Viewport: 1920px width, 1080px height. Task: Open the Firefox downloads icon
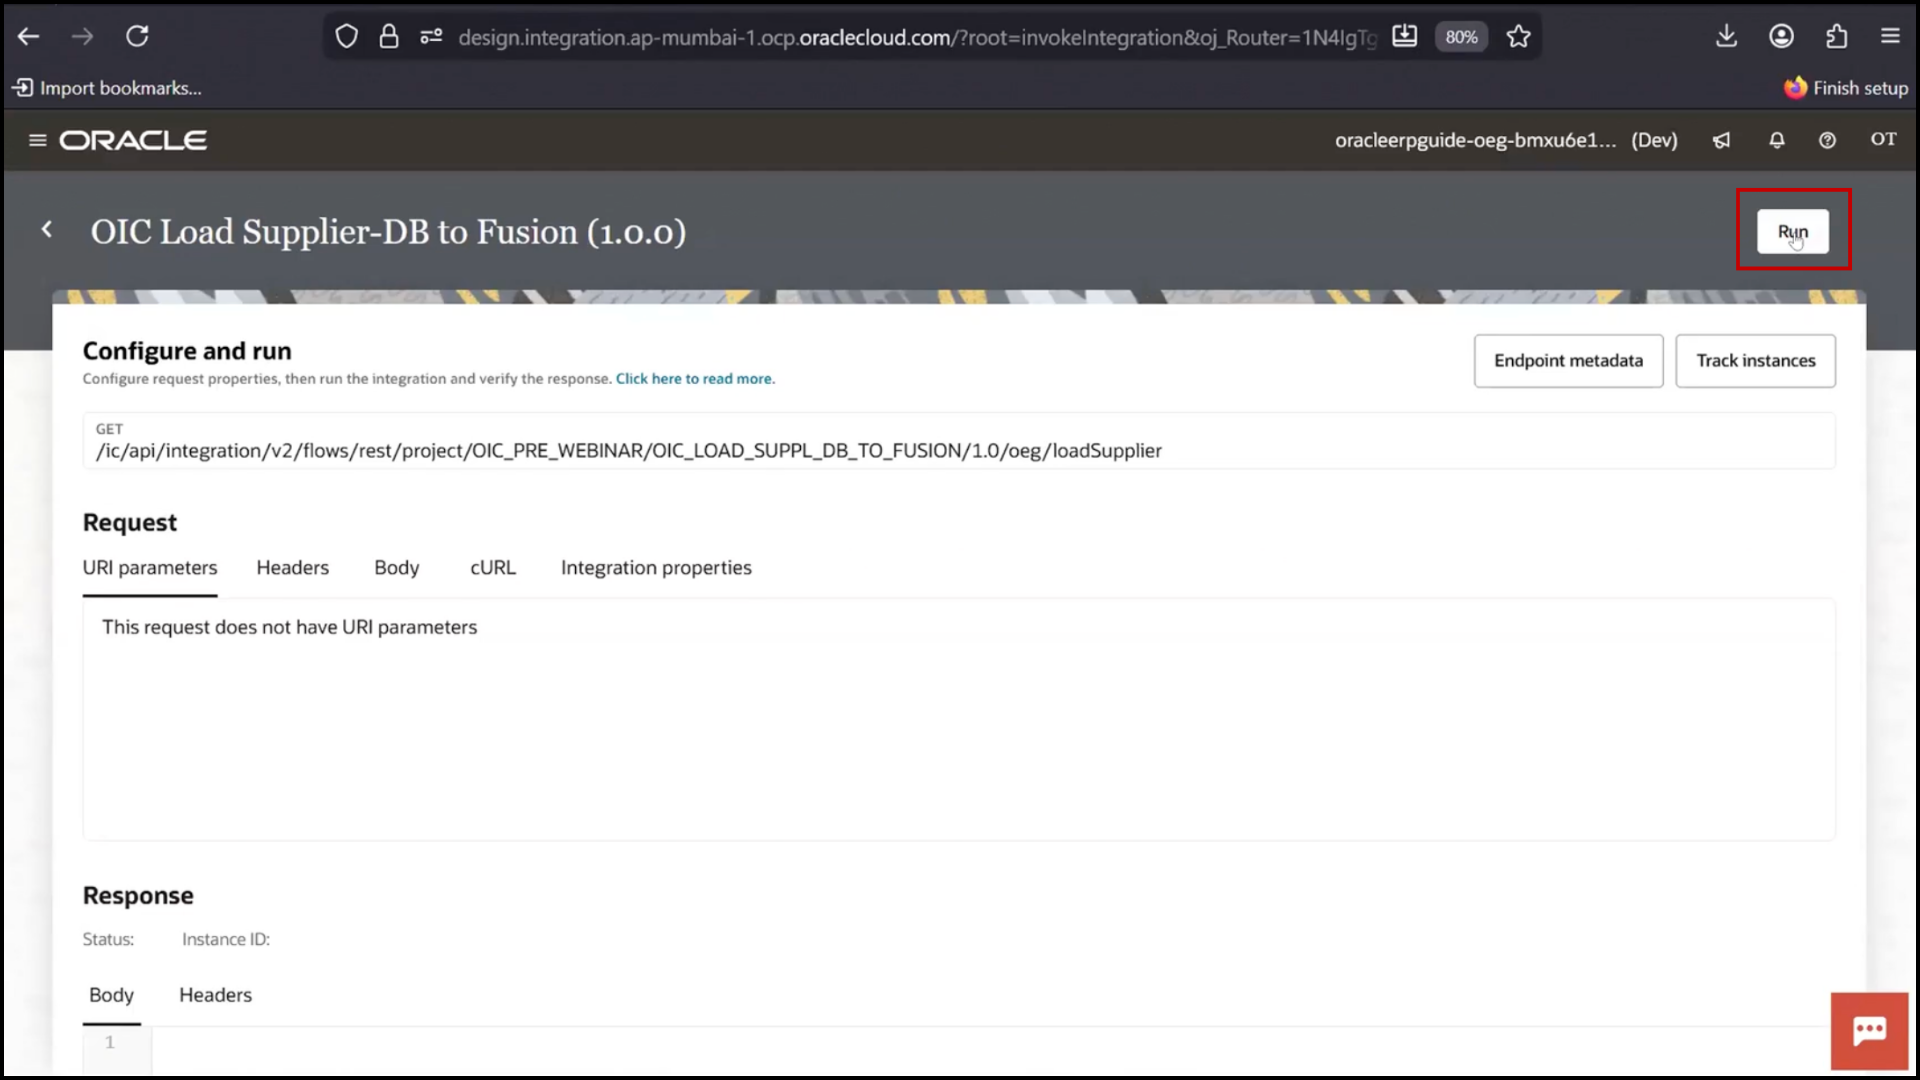1727,36
